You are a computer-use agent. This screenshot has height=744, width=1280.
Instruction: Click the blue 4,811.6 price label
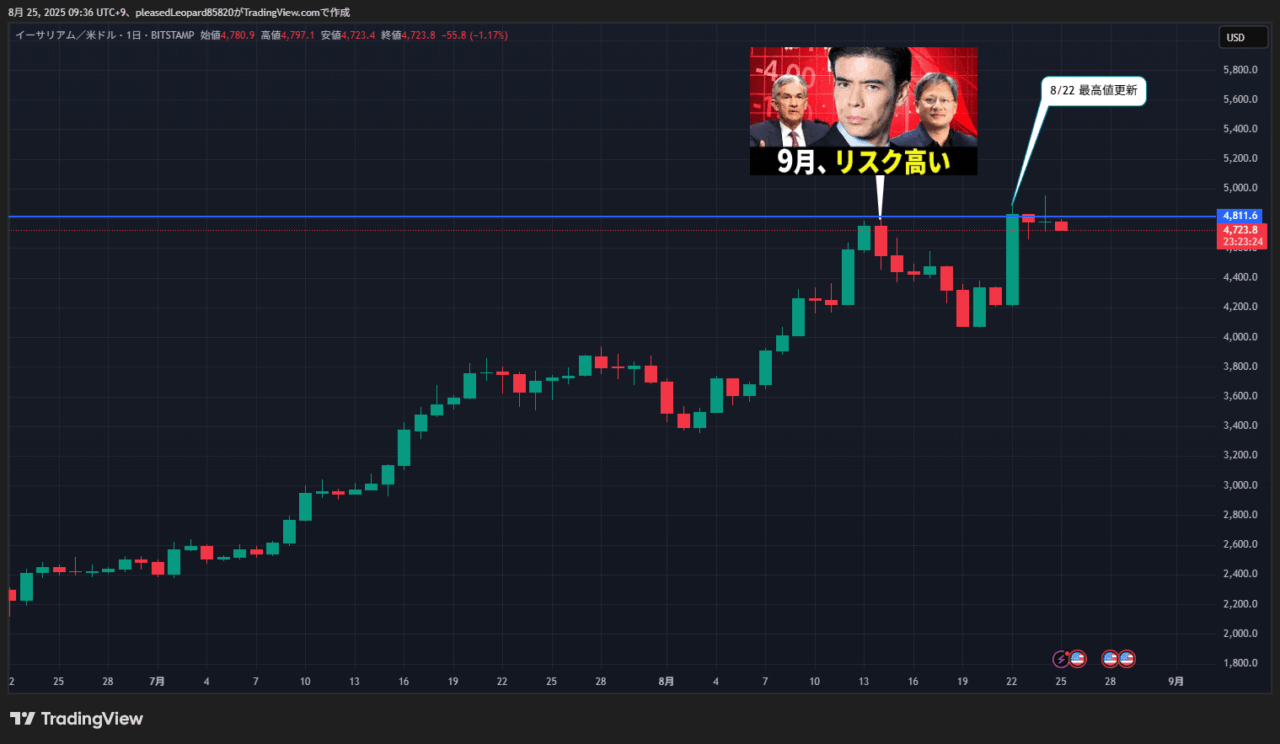point(1240,215)
